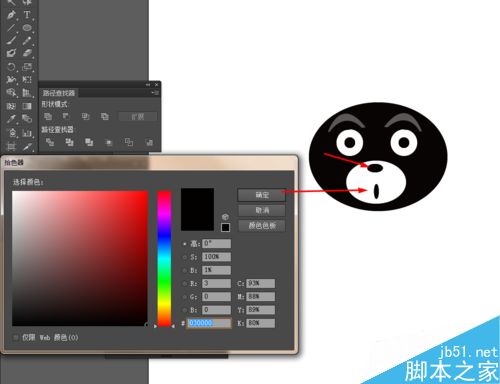The image size is (500, 384).
Task: Select the Blend tool
Action: 27,119
